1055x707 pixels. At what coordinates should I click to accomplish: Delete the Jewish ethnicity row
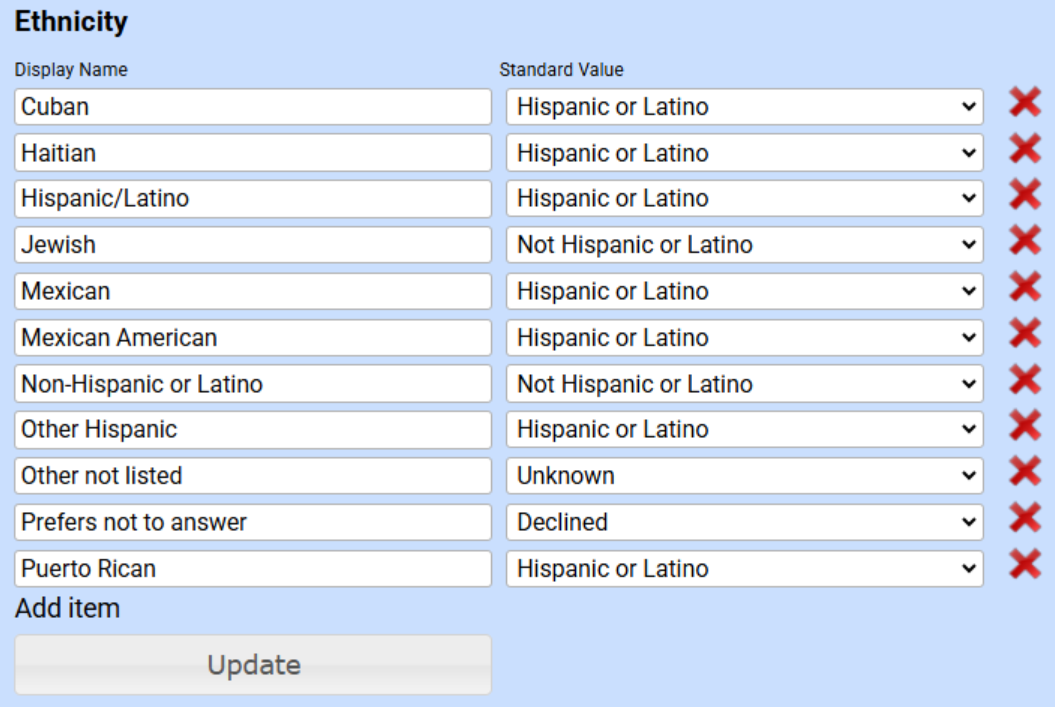click(x=1024, y=240)
